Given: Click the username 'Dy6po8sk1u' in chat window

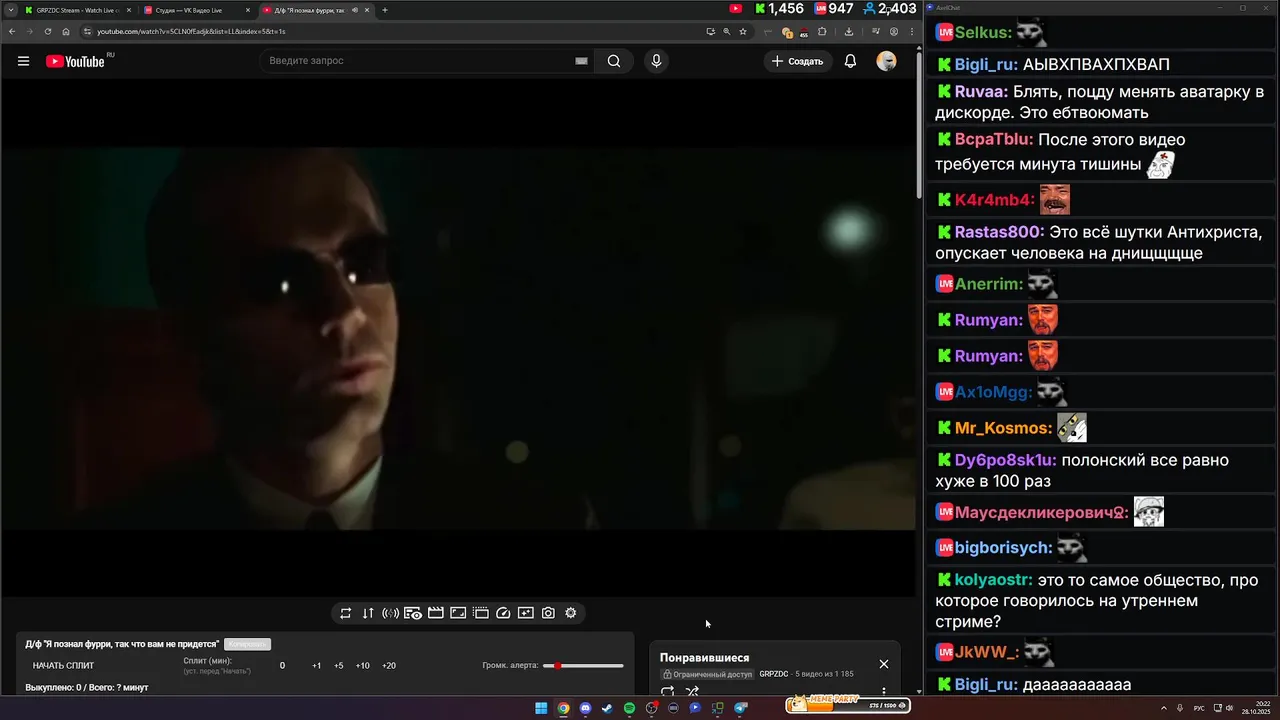Looking at the screenshot, I should [1004, 460].
